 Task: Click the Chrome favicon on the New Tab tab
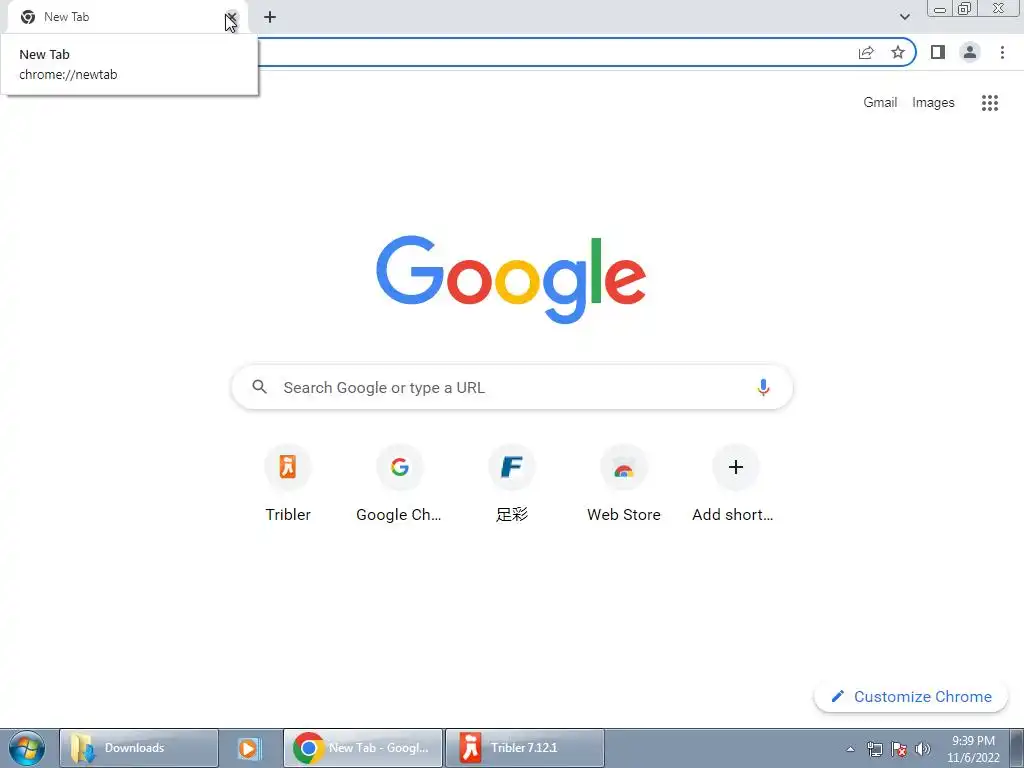[x=27, y=17]
